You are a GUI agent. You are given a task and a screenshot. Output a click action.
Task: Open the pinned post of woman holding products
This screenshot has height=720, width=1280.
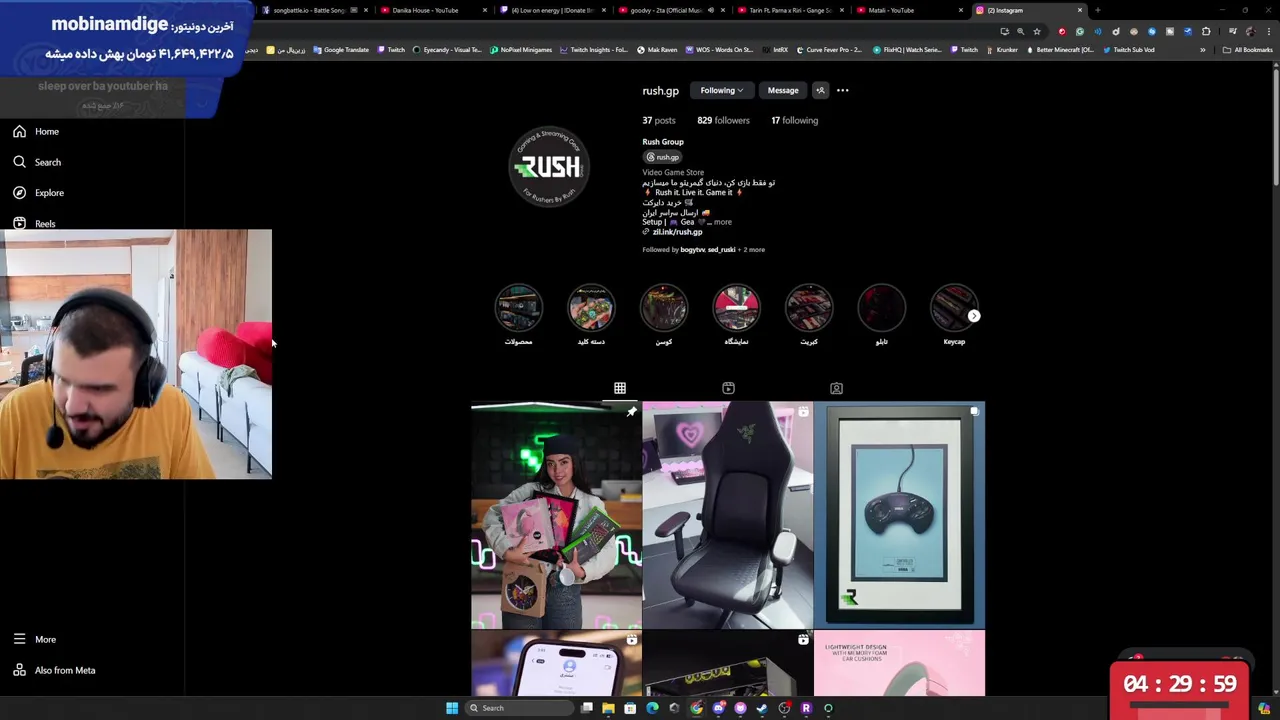[556, 515]
